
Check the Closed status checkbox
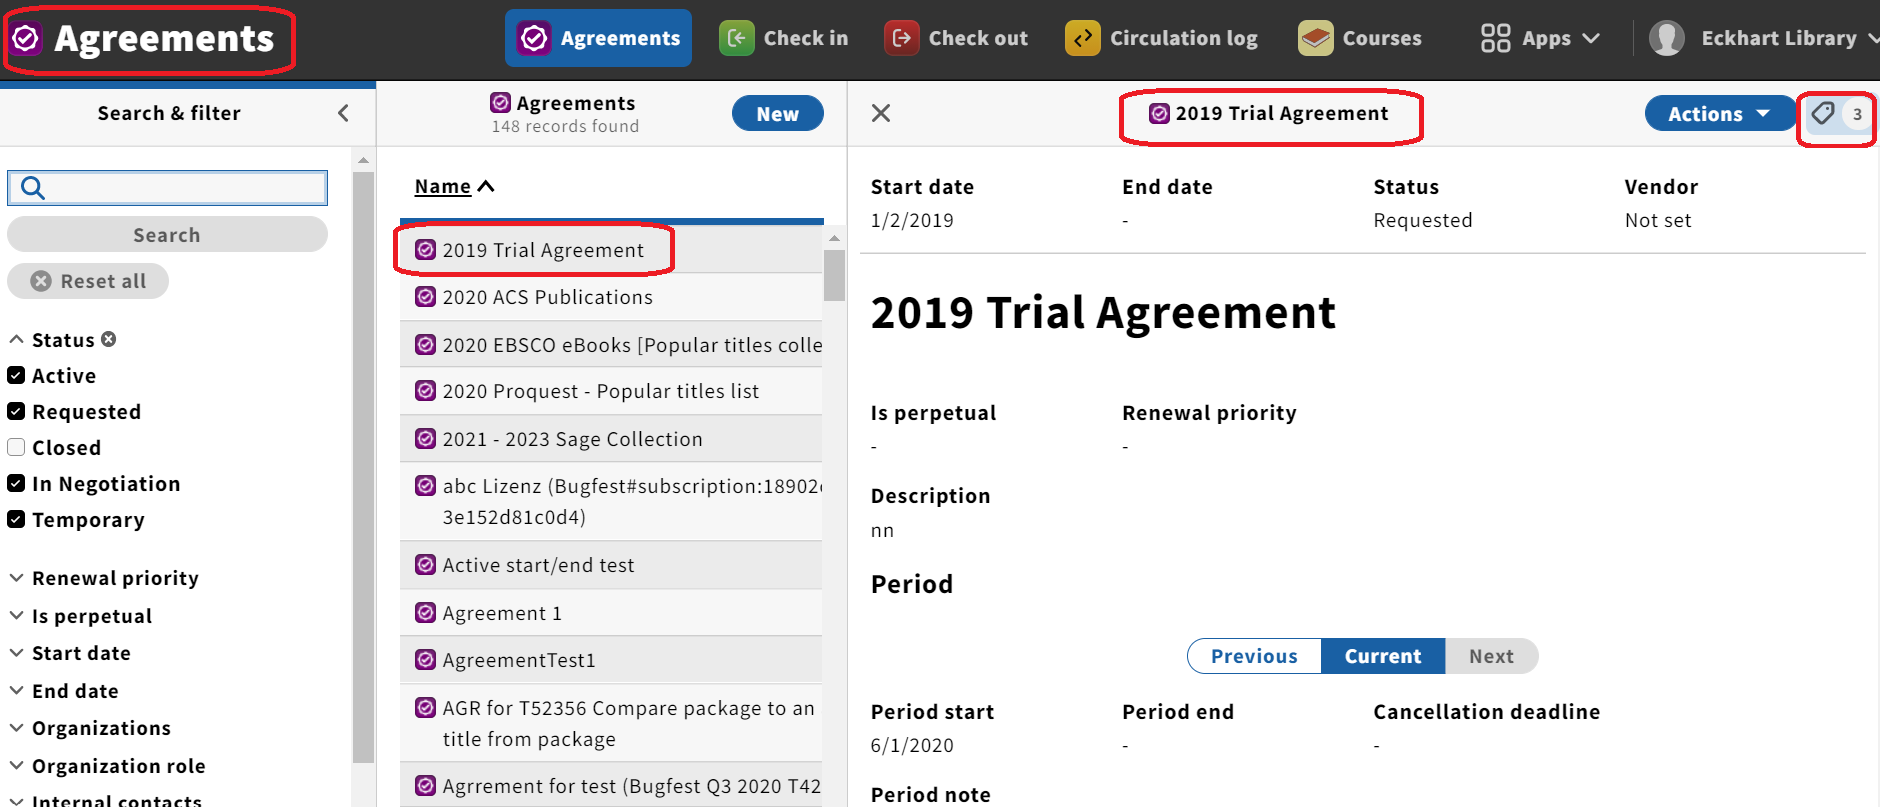click(x=16, y=447)
